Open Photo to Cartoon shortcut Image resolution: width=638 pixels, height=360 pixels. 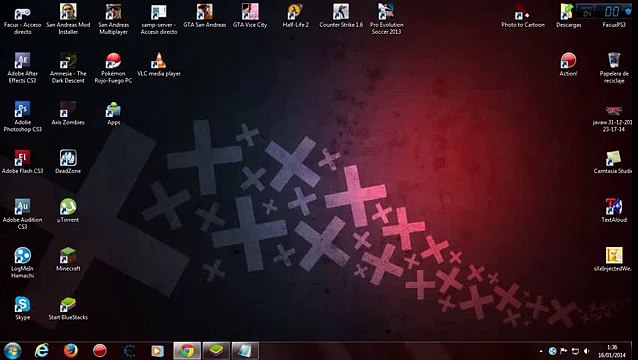(x=523, y=16)
